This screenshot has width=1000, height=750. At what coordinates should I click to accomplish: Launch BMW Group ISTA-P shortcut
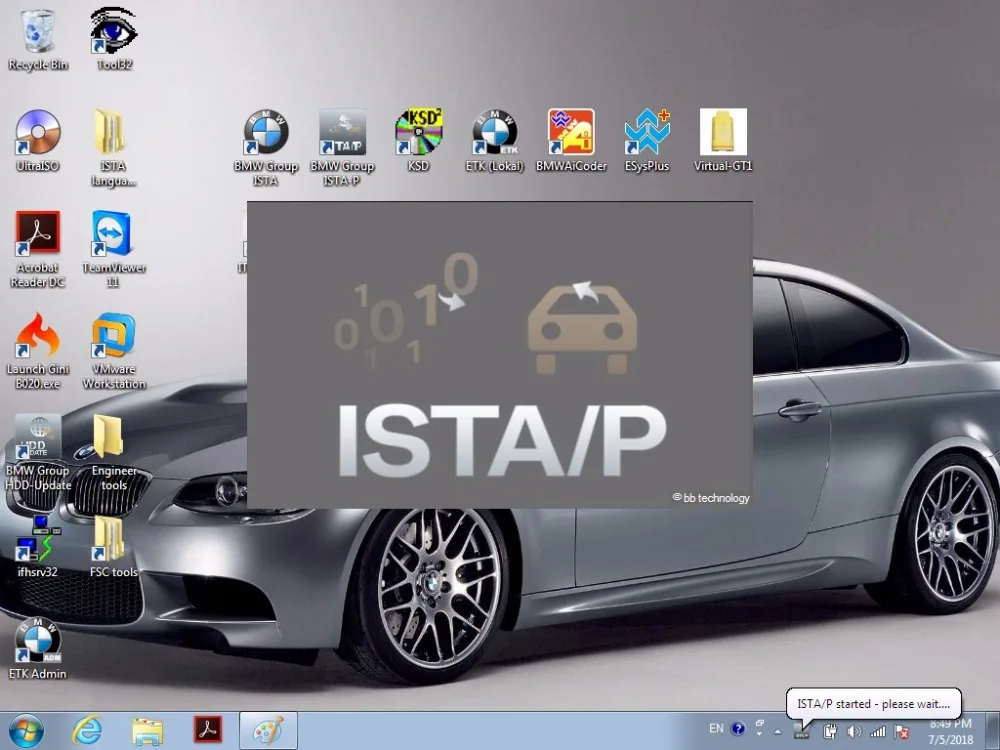342,134
